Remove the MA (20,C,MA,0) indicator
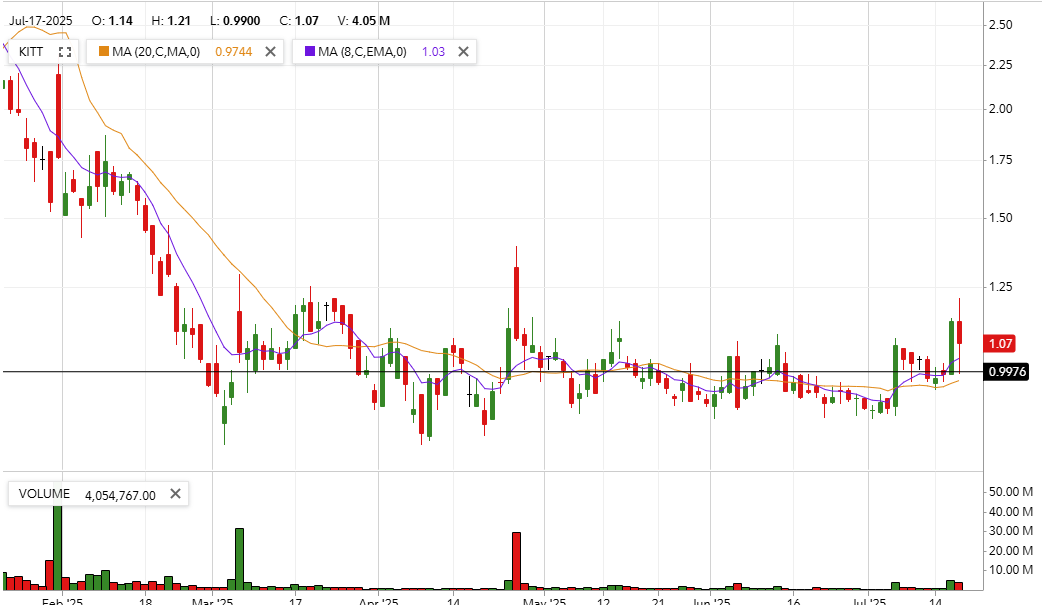Image resolution: width=1042 pixels, height=605 pixels. click(270, 52)
